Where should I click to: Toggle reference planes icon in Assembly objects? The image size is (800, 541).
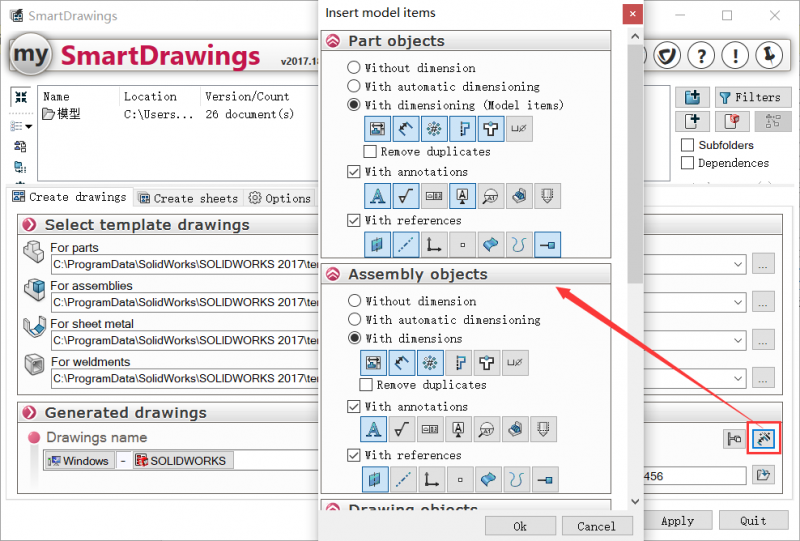tap(374, 479)
